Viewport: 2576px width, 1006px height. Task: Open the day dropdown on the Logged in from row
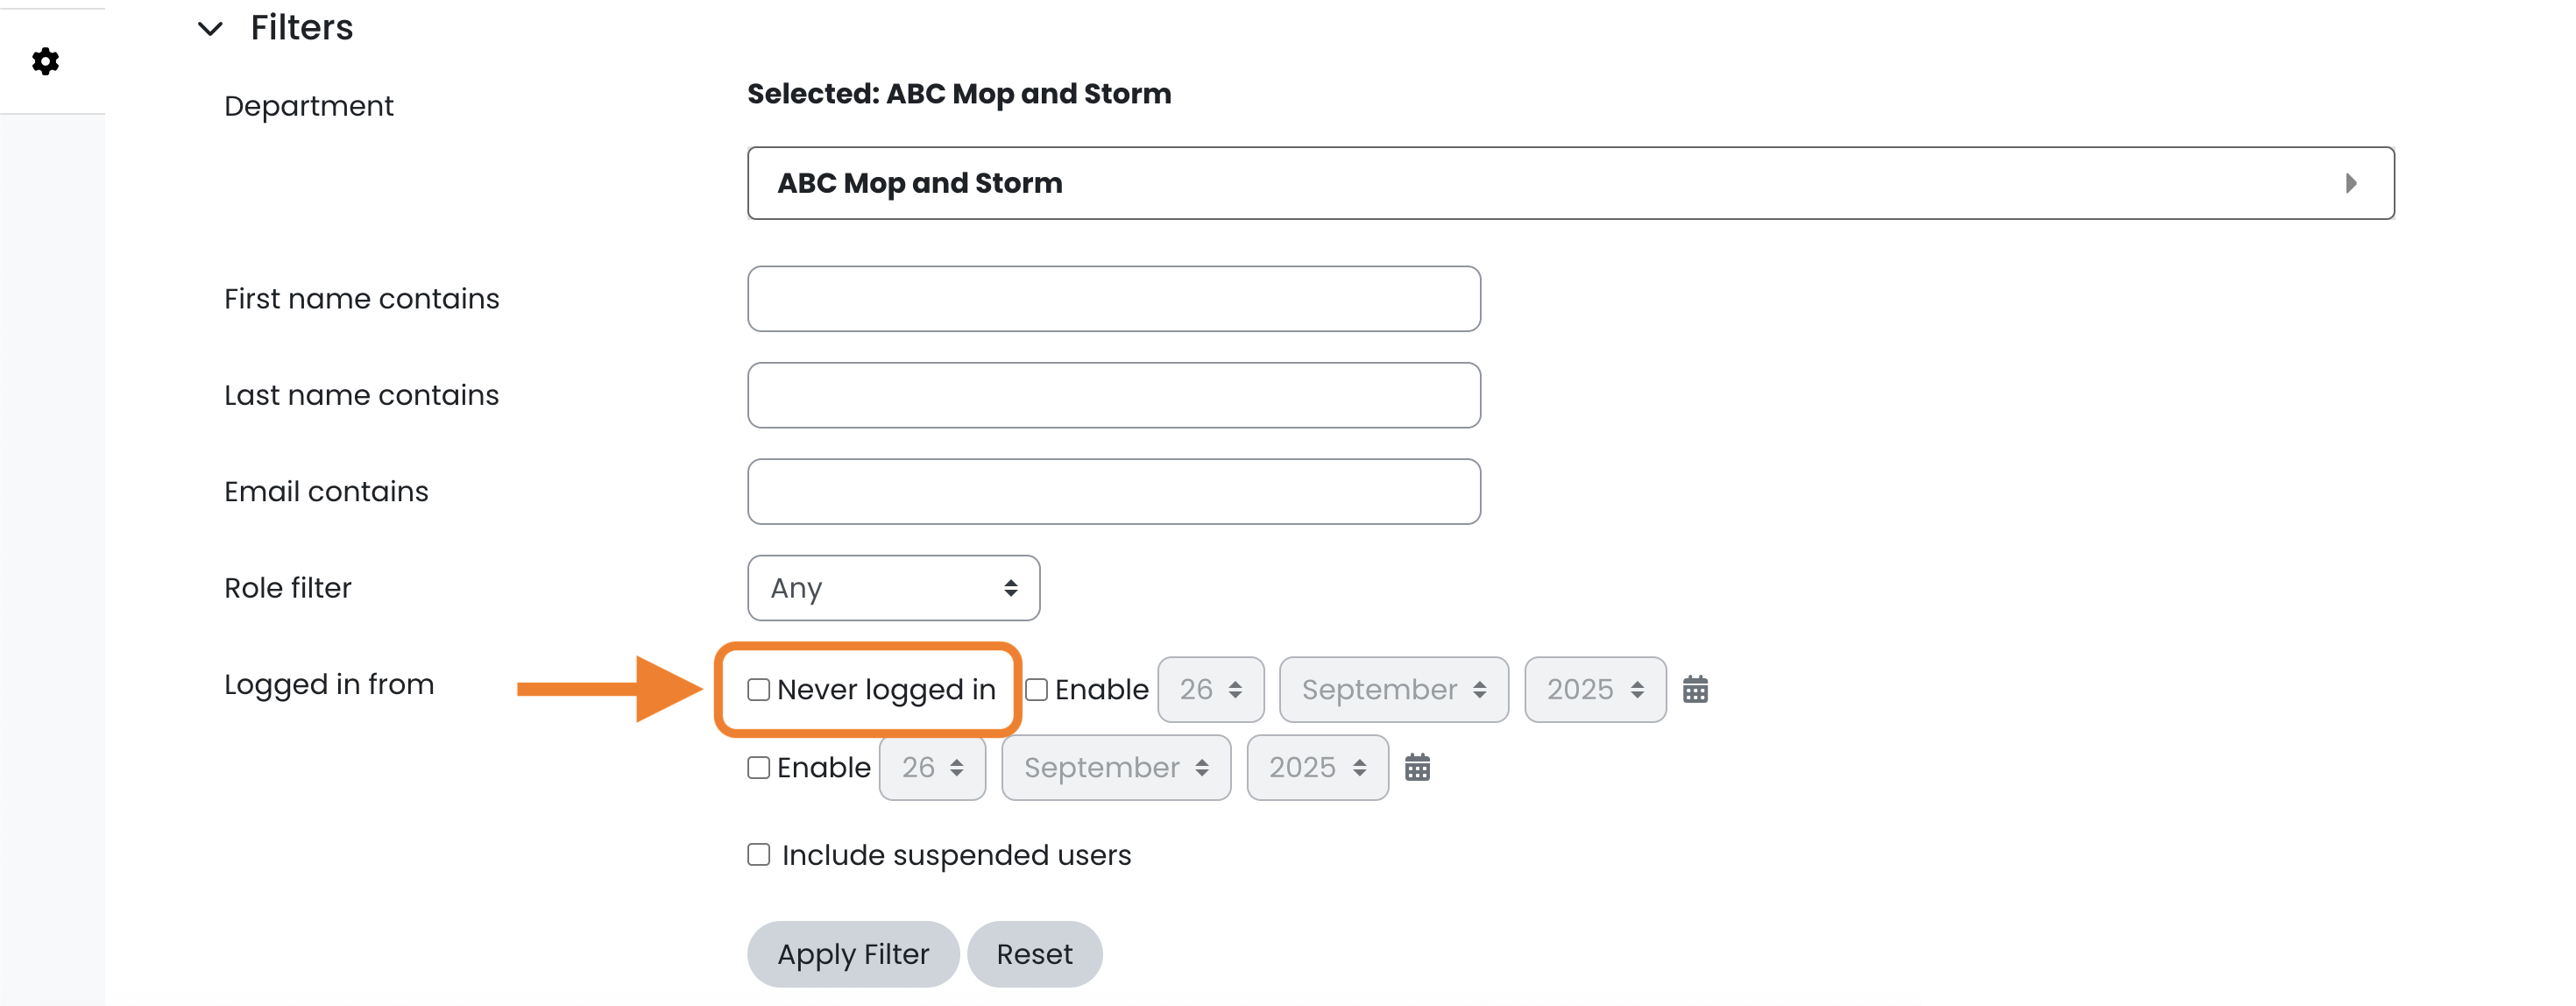pos(1210,689)
